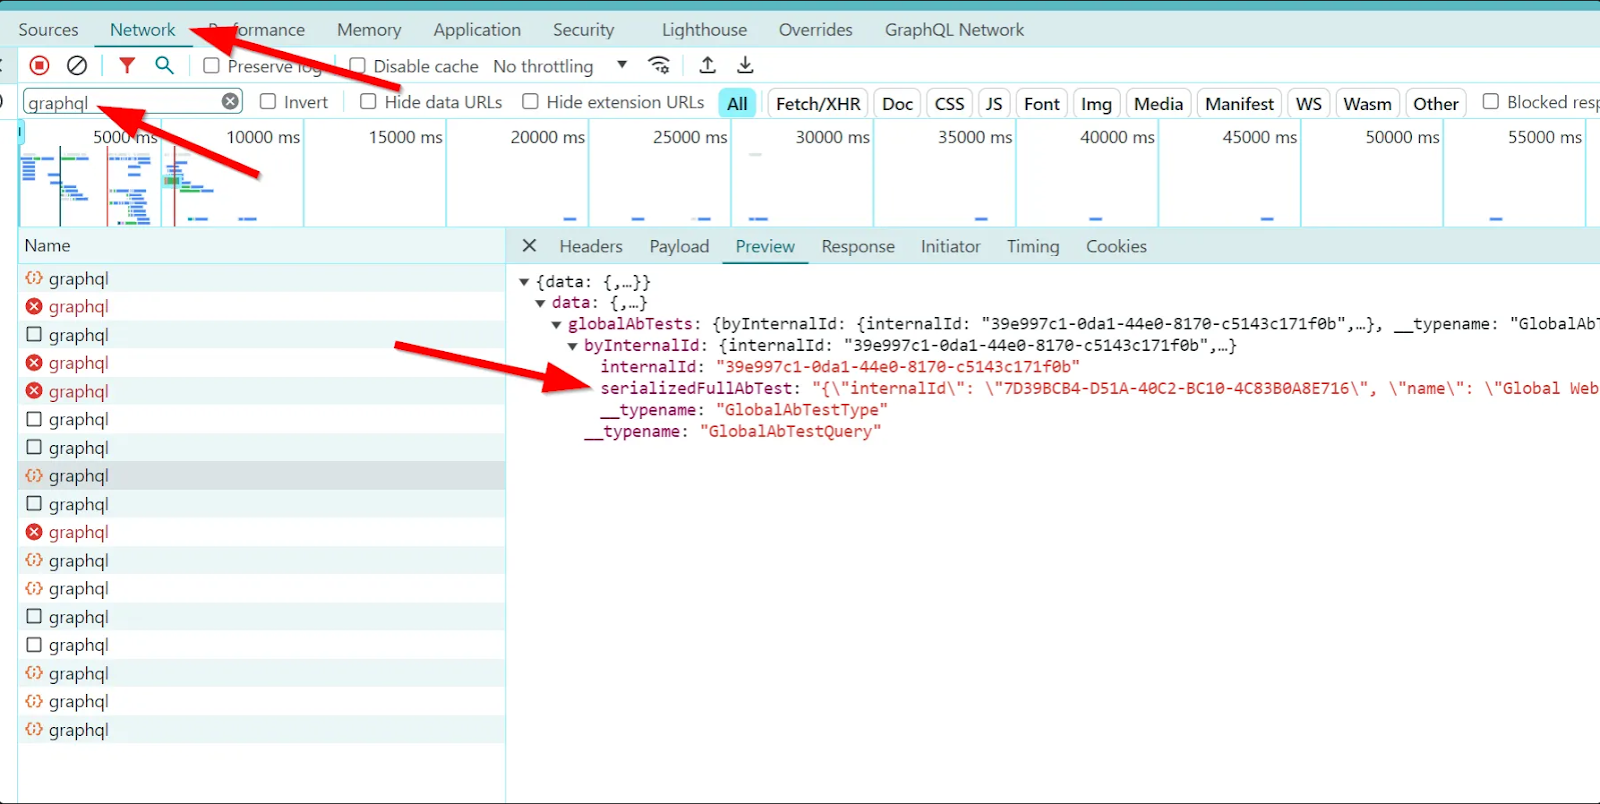Open the No throttling dropdown
The width and height of the screenshot is (1600, 804).
tap(560, 66)
